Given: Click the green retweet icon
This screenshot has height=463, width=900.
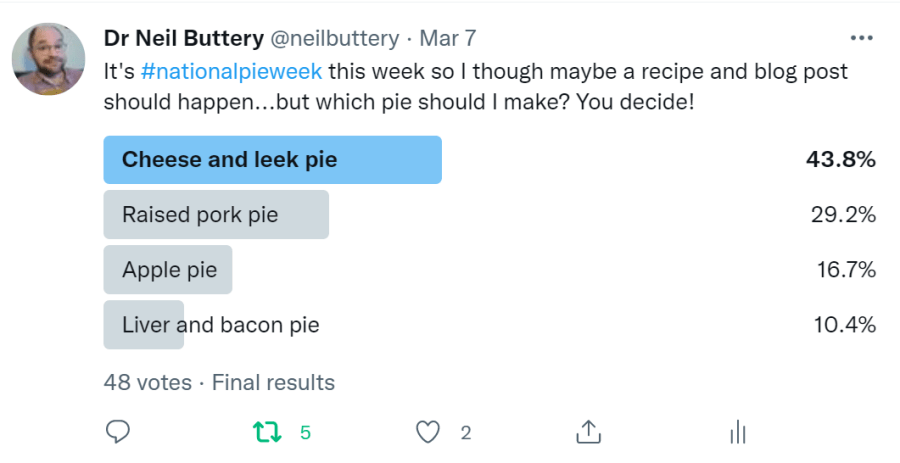Looking at the screenshot, I should [266, 432].
